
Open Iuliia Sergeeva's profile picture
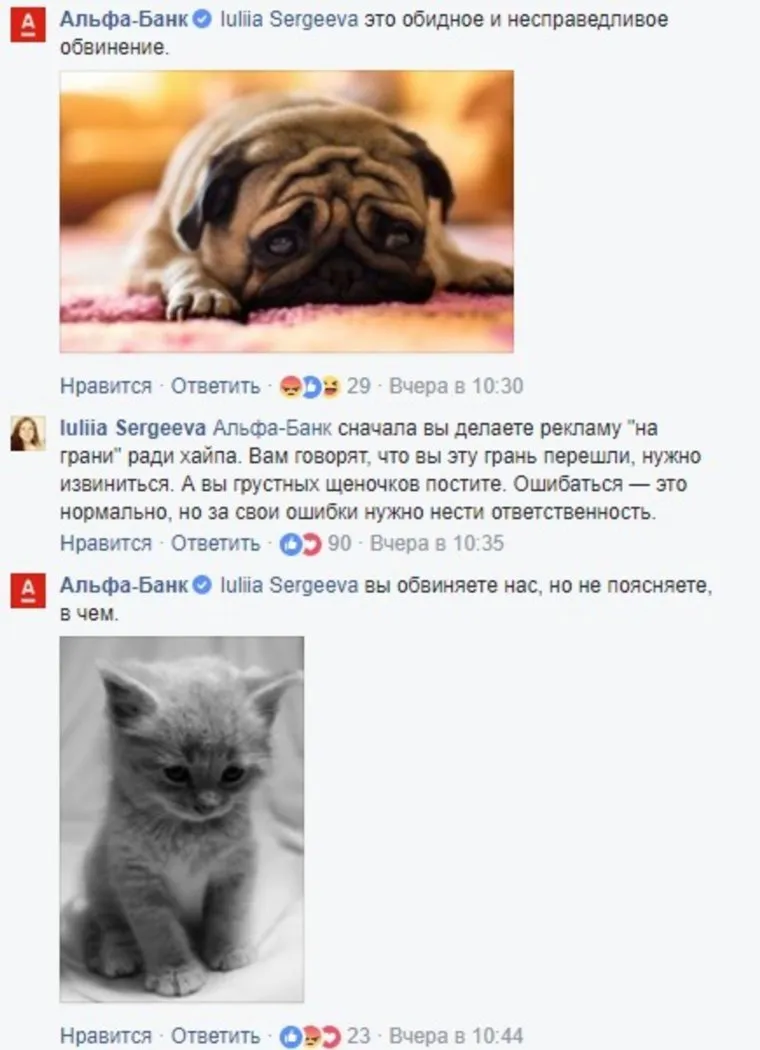click(27, 433)
